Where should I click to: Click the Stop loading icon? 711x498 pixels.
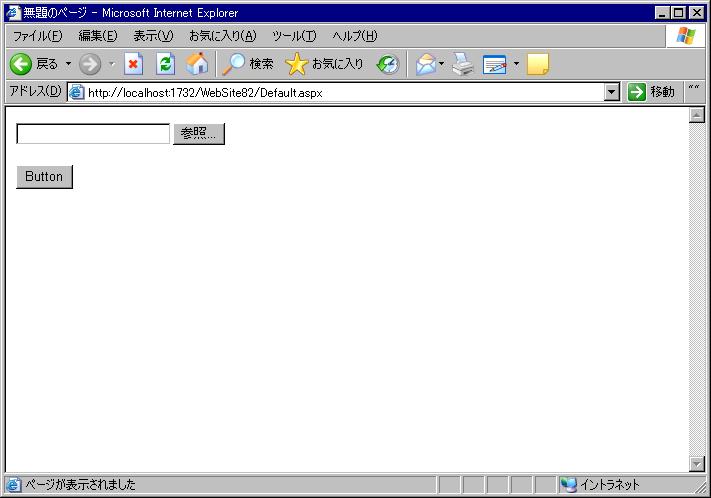pos(133,64)
